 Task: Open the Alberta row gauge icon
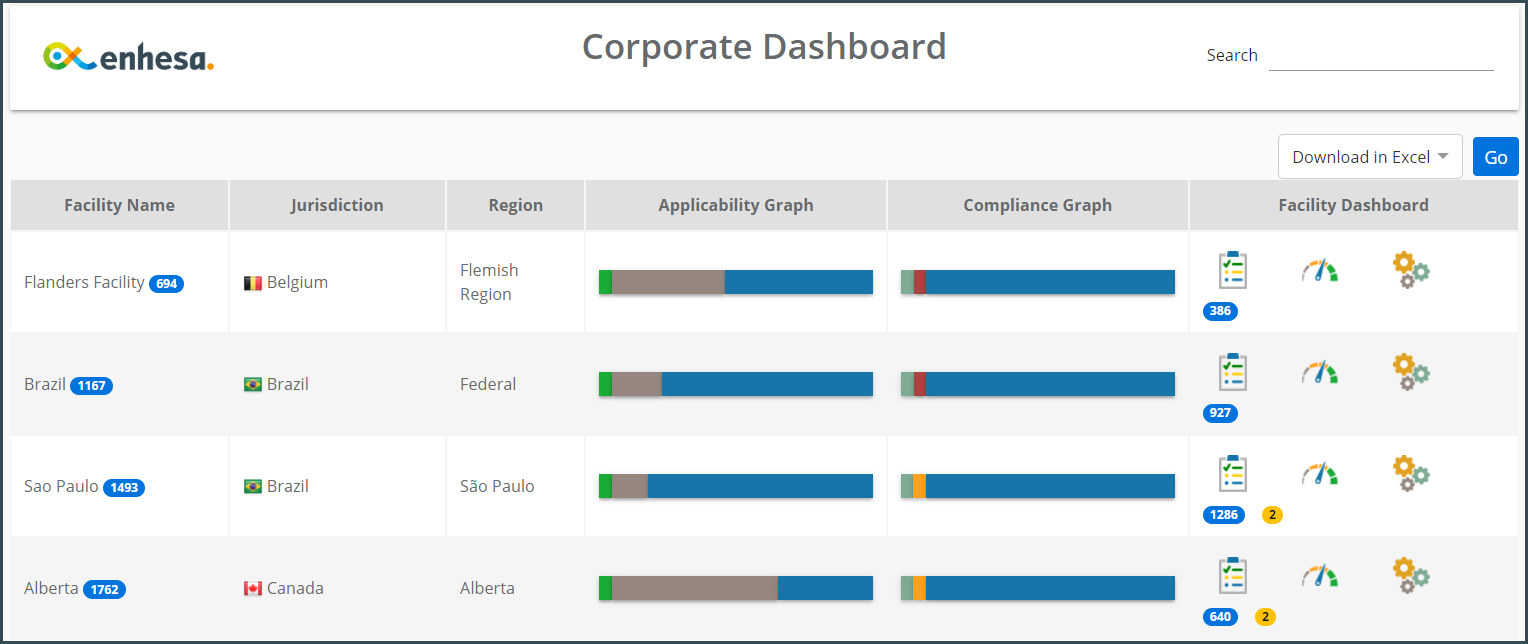(1319, 576)
